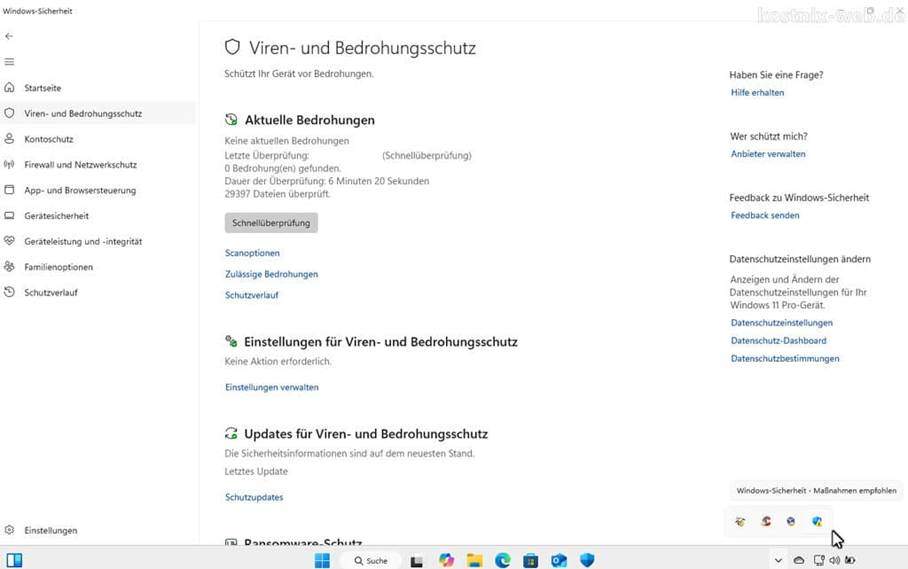Open Familienoptionen section
The height and width of the screenshot is (569, 908).
(58, 267)
